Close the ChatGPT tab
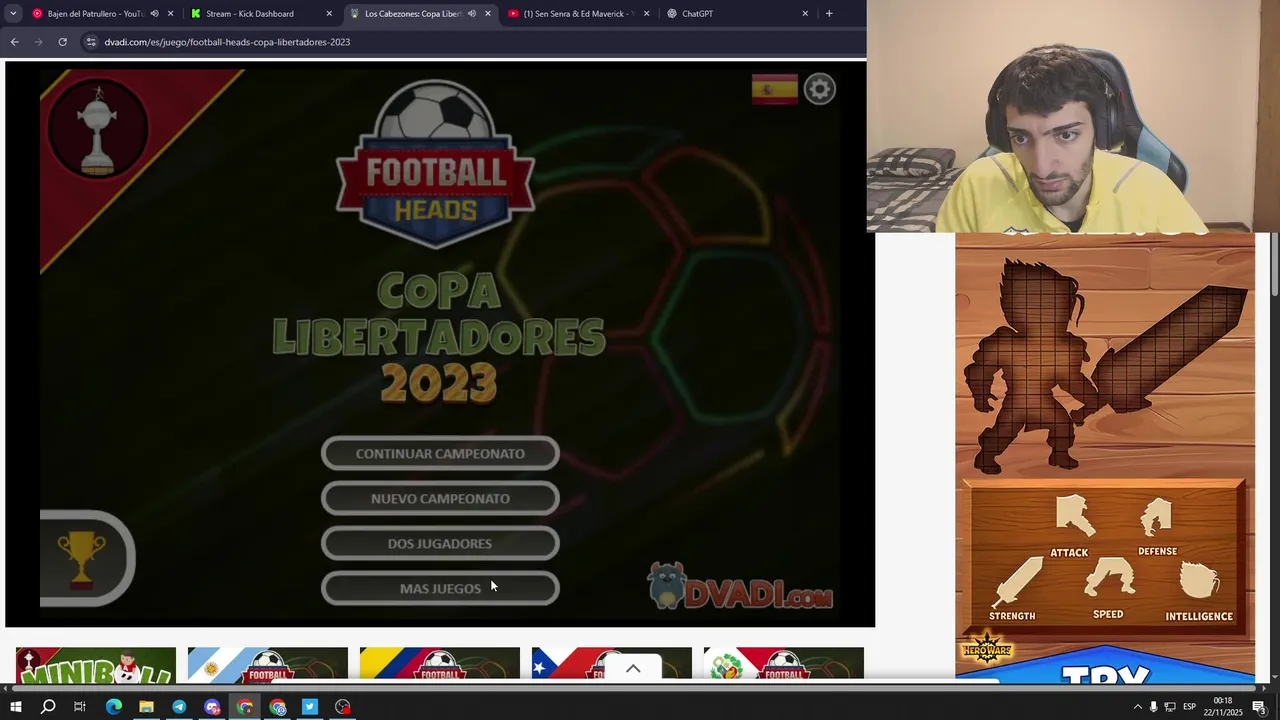Image resolution: width=1280 pixels, height=720 pixels. click(805, 14)
